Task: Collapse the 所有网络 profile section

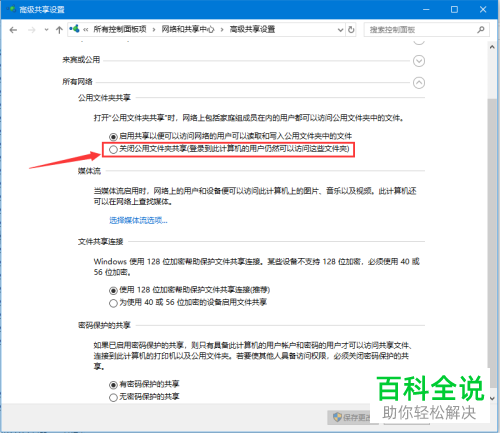Action: click(x=419, y=83)
